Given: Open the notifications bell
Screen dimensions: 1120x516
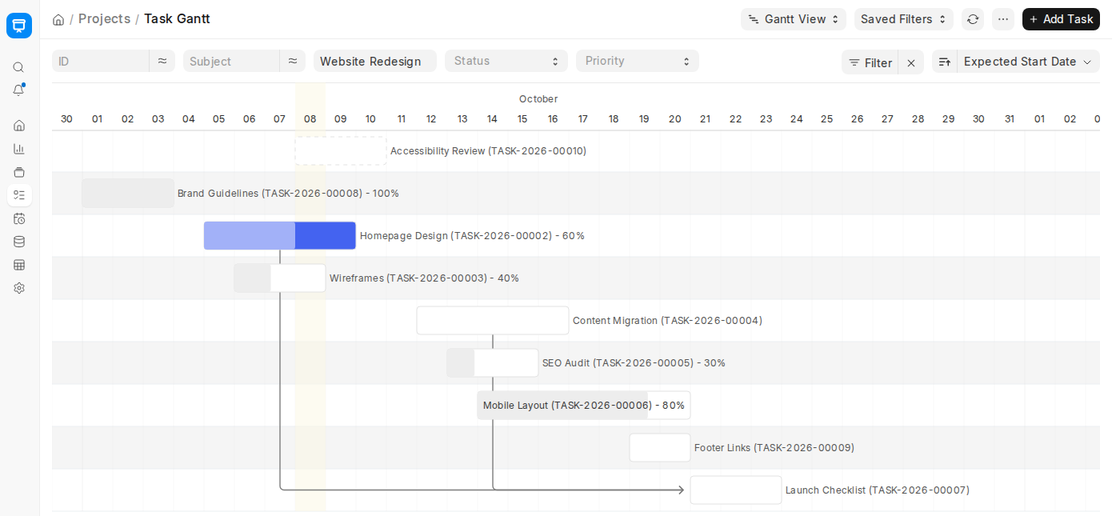Looking at the screenshot, I should (19, 90).
